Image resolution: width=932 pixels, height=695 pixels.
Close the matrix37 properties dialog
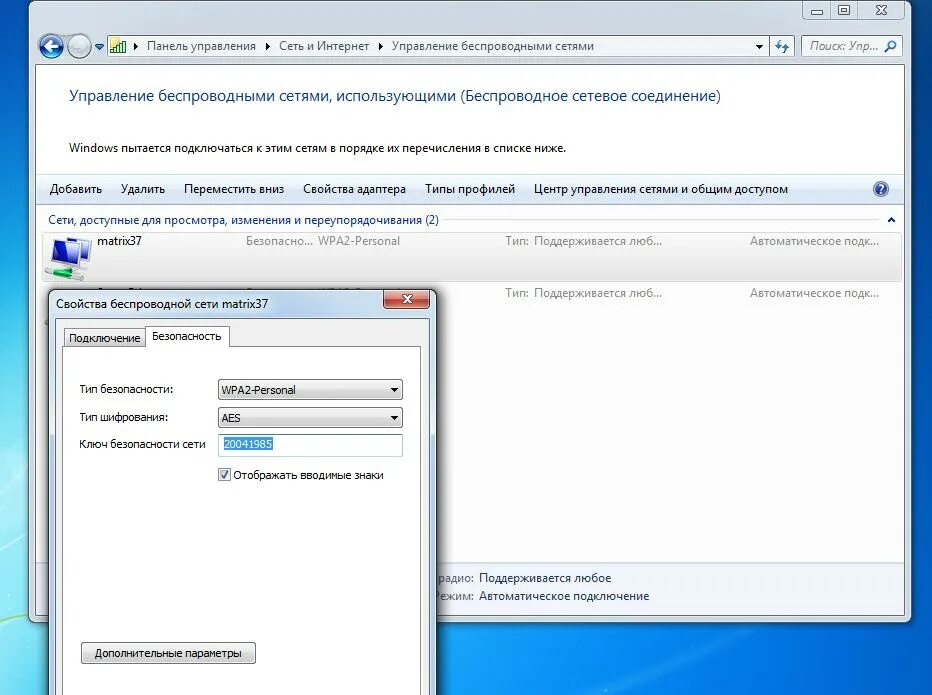[x=407, y=299]
